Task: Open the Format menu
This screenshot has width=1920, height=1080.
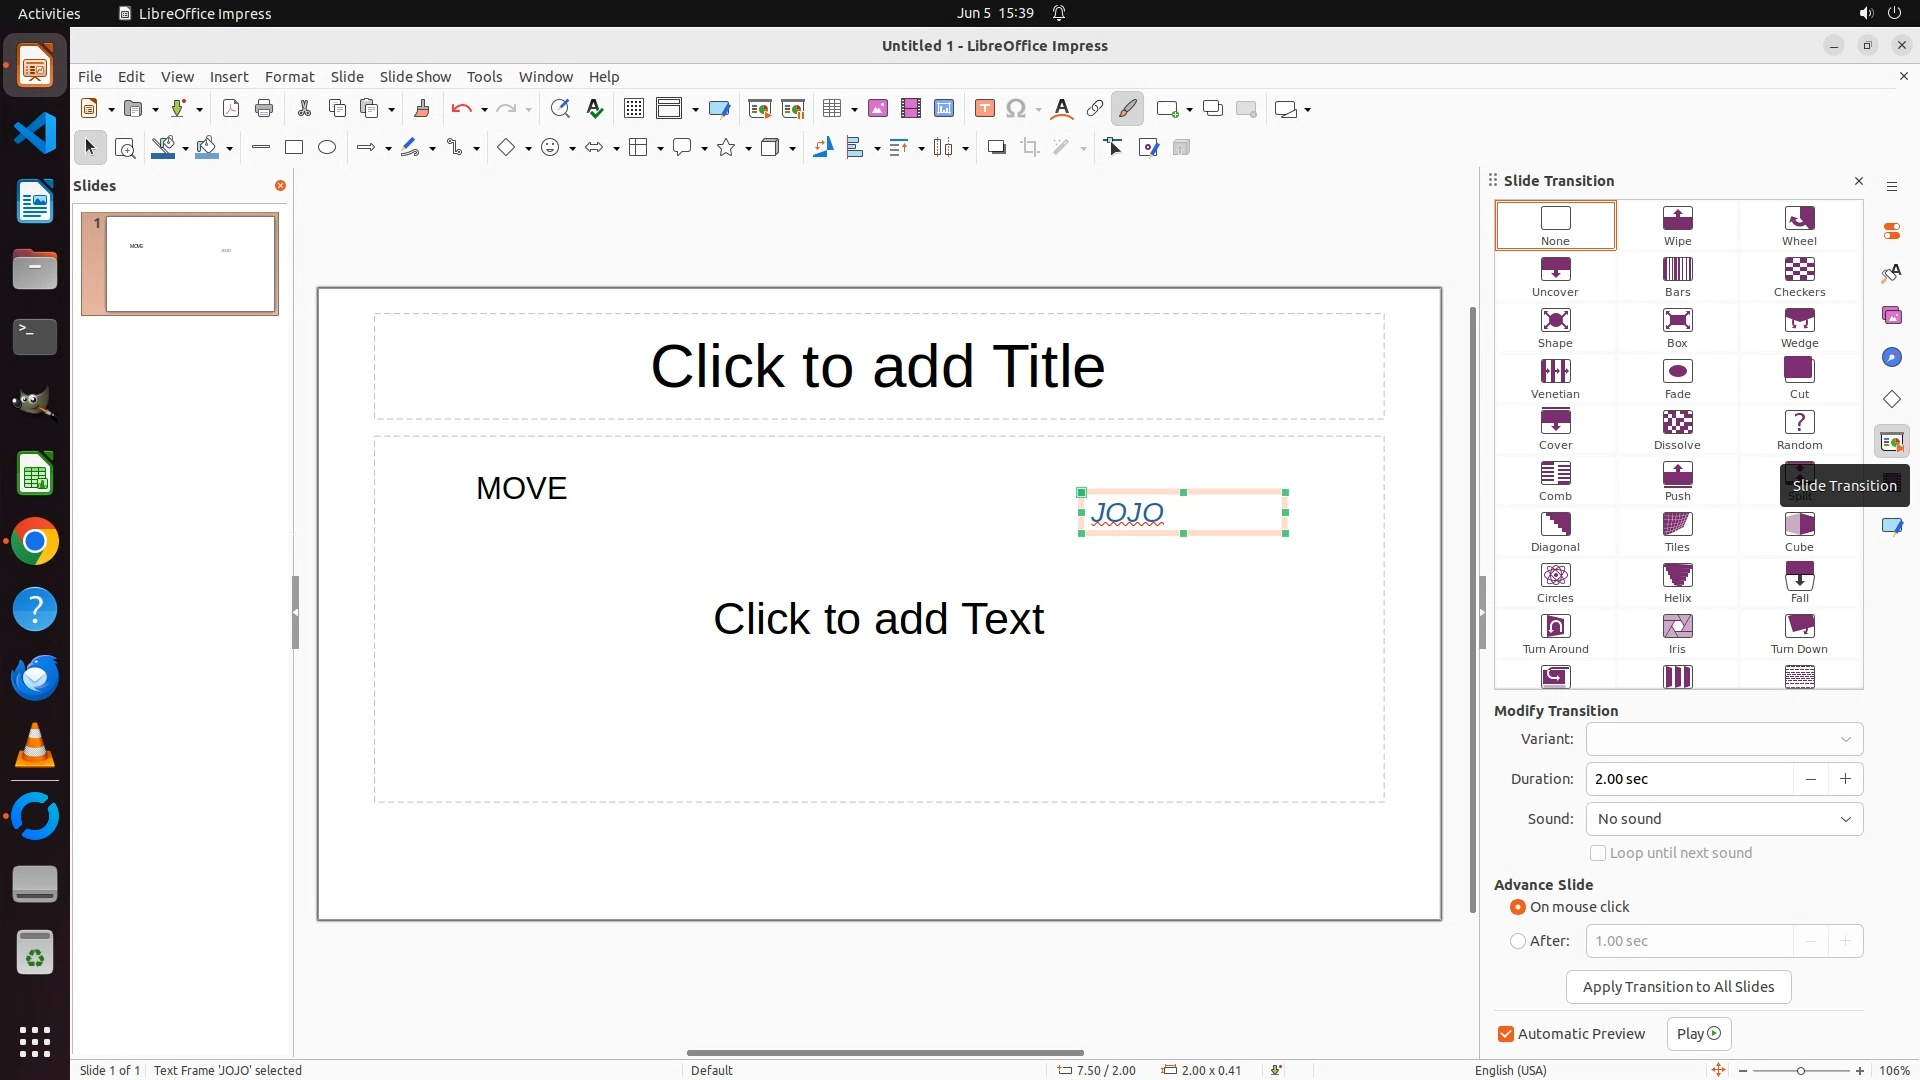Action: 289,77
